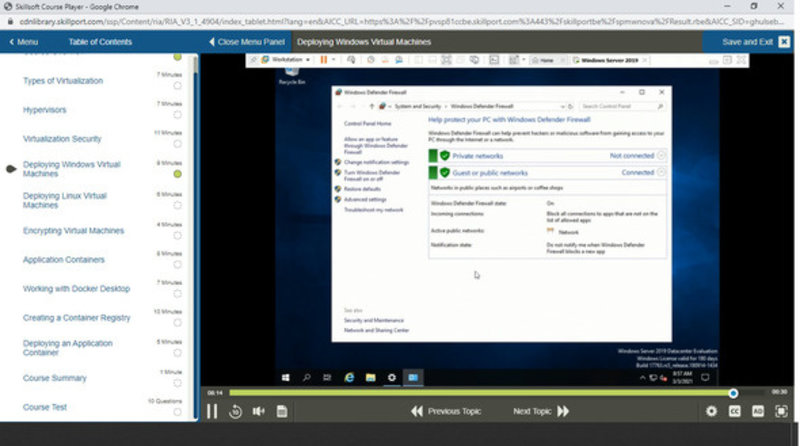Image resolution: width=800 pixels, height=446 pixels.
Task: Click Settings gear in VM taskbar
Action: click(392, 378)
